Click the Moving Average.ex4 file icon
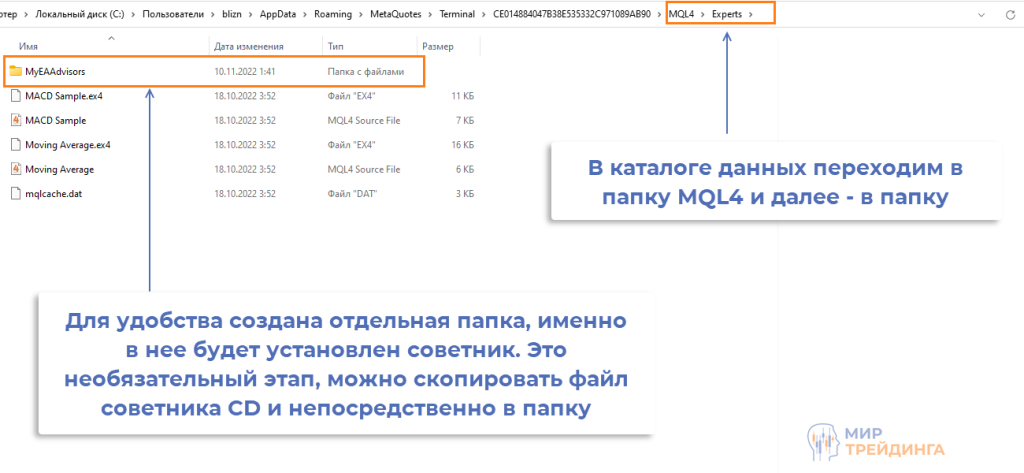 pyautogui.click(x=15, y=144)
